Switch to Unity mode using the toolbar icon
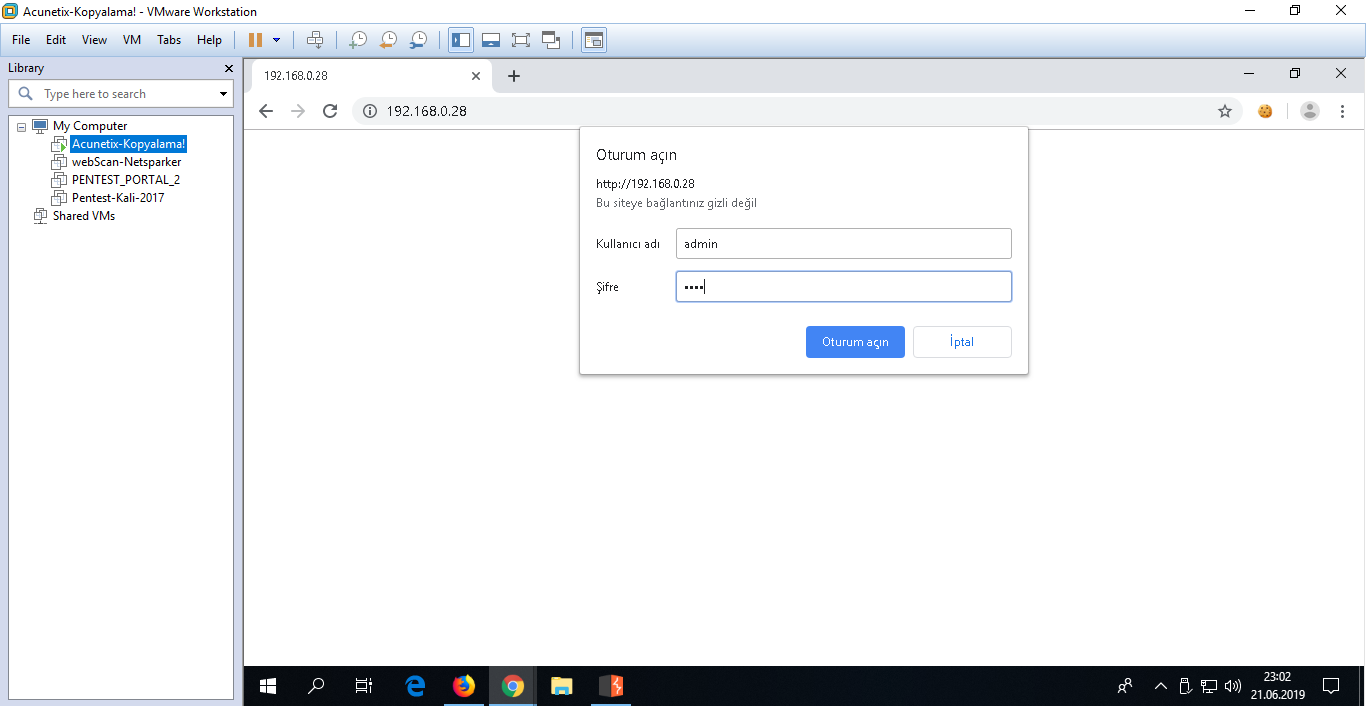1366x706 pixels. [x=551, y=40]
